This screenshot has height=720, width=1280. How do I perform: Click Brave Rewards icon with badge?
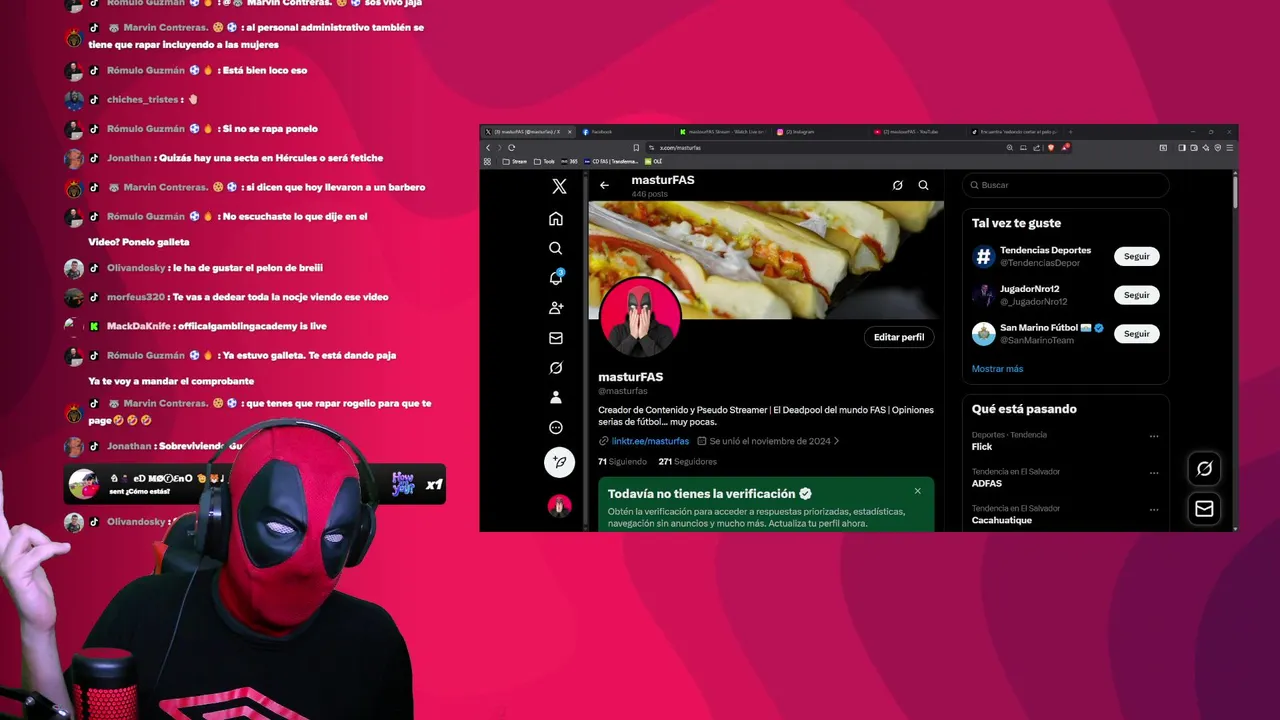click(x=1066, y=147)
